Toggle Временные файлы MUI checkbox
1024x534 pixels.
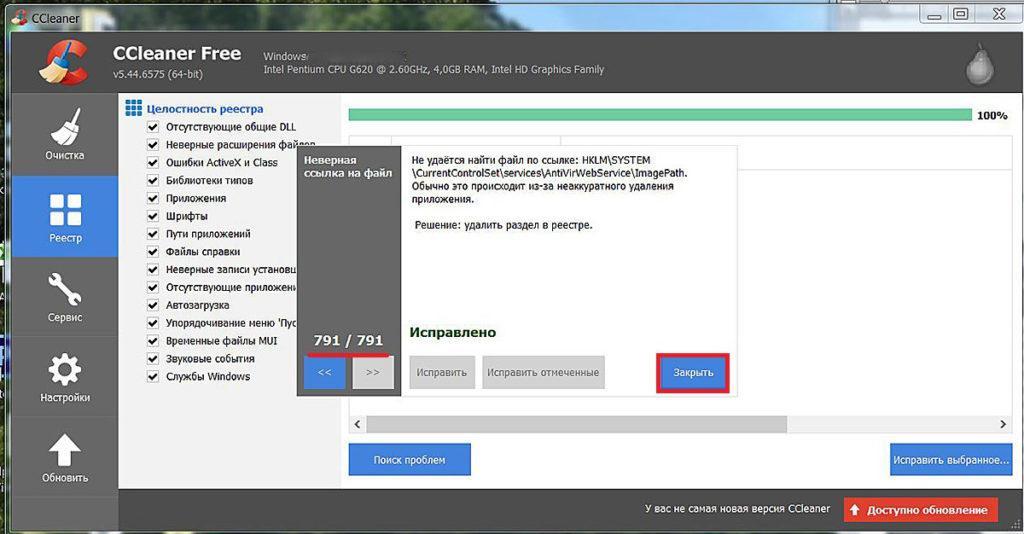(x=153, y=341)
